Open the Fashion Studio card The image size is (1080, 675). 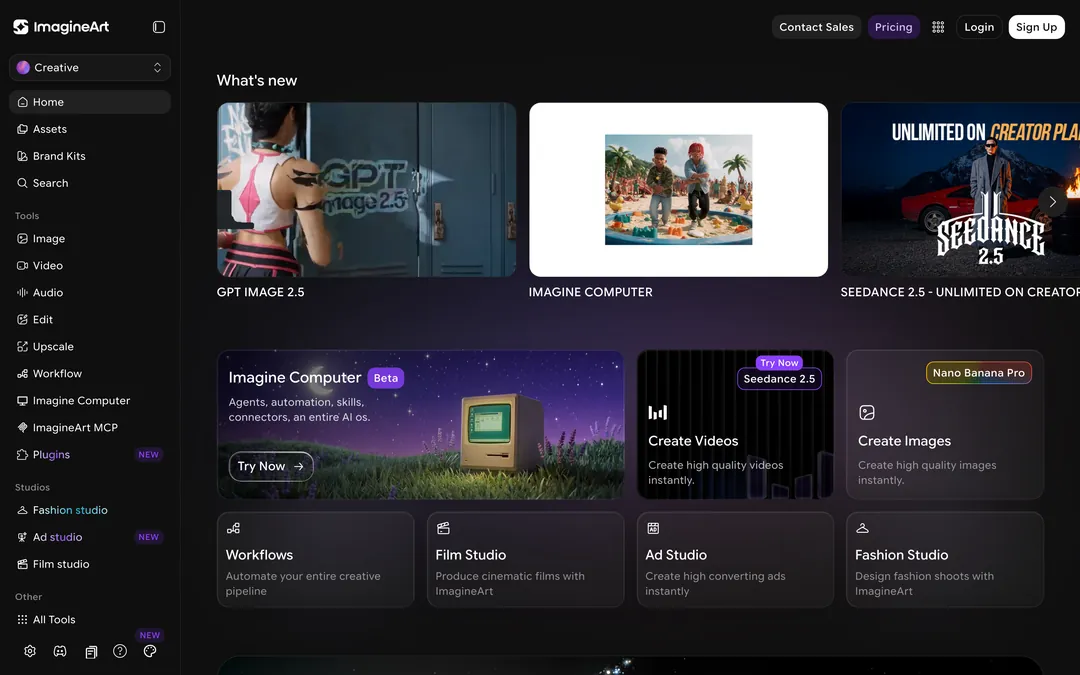(x=944, y=559)
